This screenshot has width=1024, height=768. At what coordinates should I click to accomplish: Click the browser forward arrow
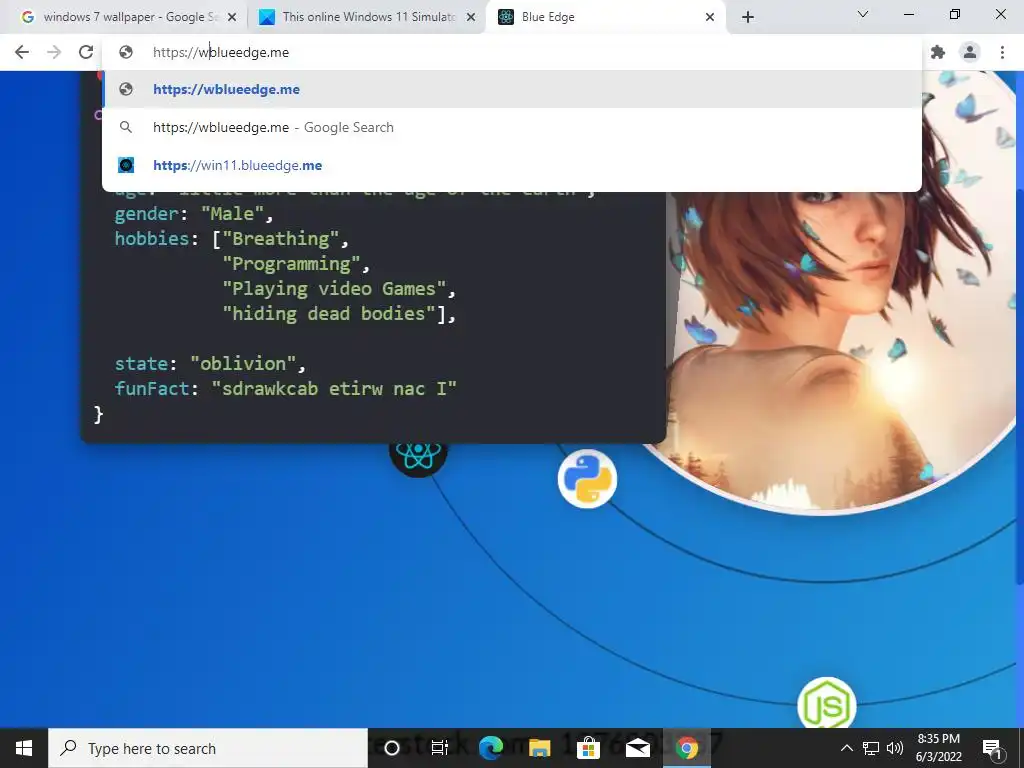54,52
